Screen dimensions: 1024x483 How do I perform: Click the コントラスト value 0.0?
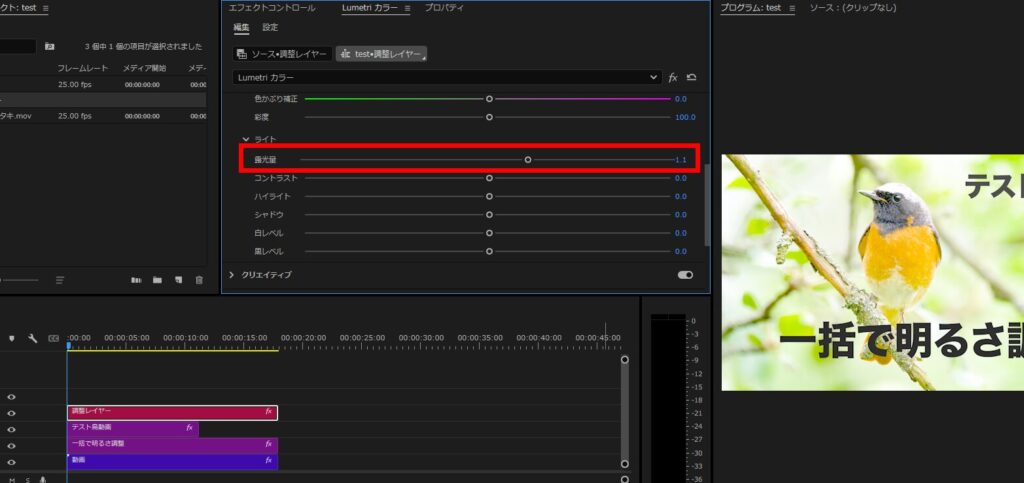point(680,178)
